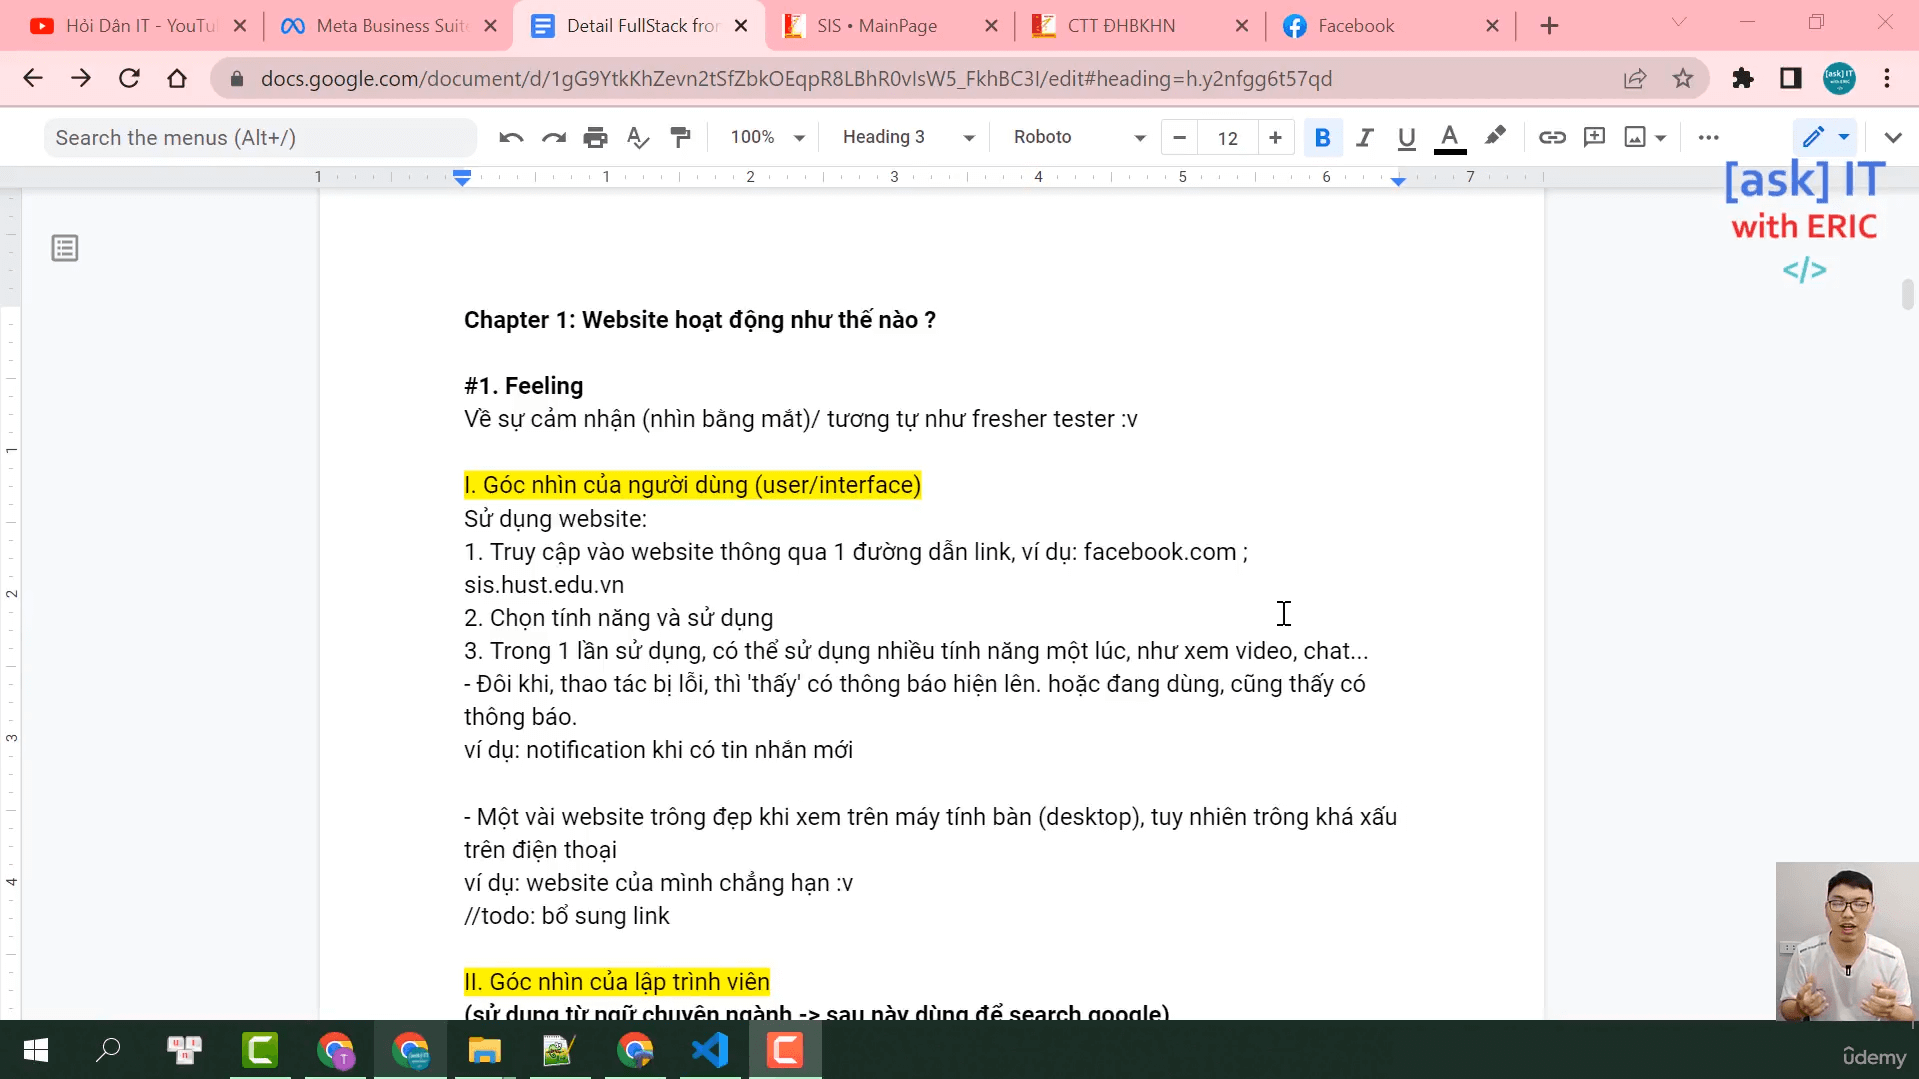1919x1079 pixels.
Task: Open the zoom level dropdown
Action: tap(767, 138)
